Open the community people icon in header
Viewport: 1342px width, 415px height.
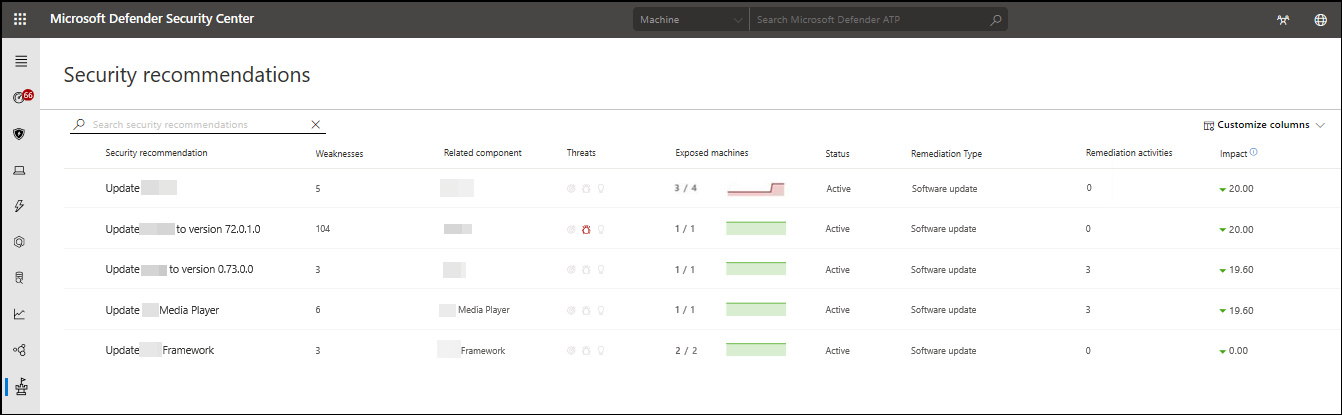(1283, 20)
